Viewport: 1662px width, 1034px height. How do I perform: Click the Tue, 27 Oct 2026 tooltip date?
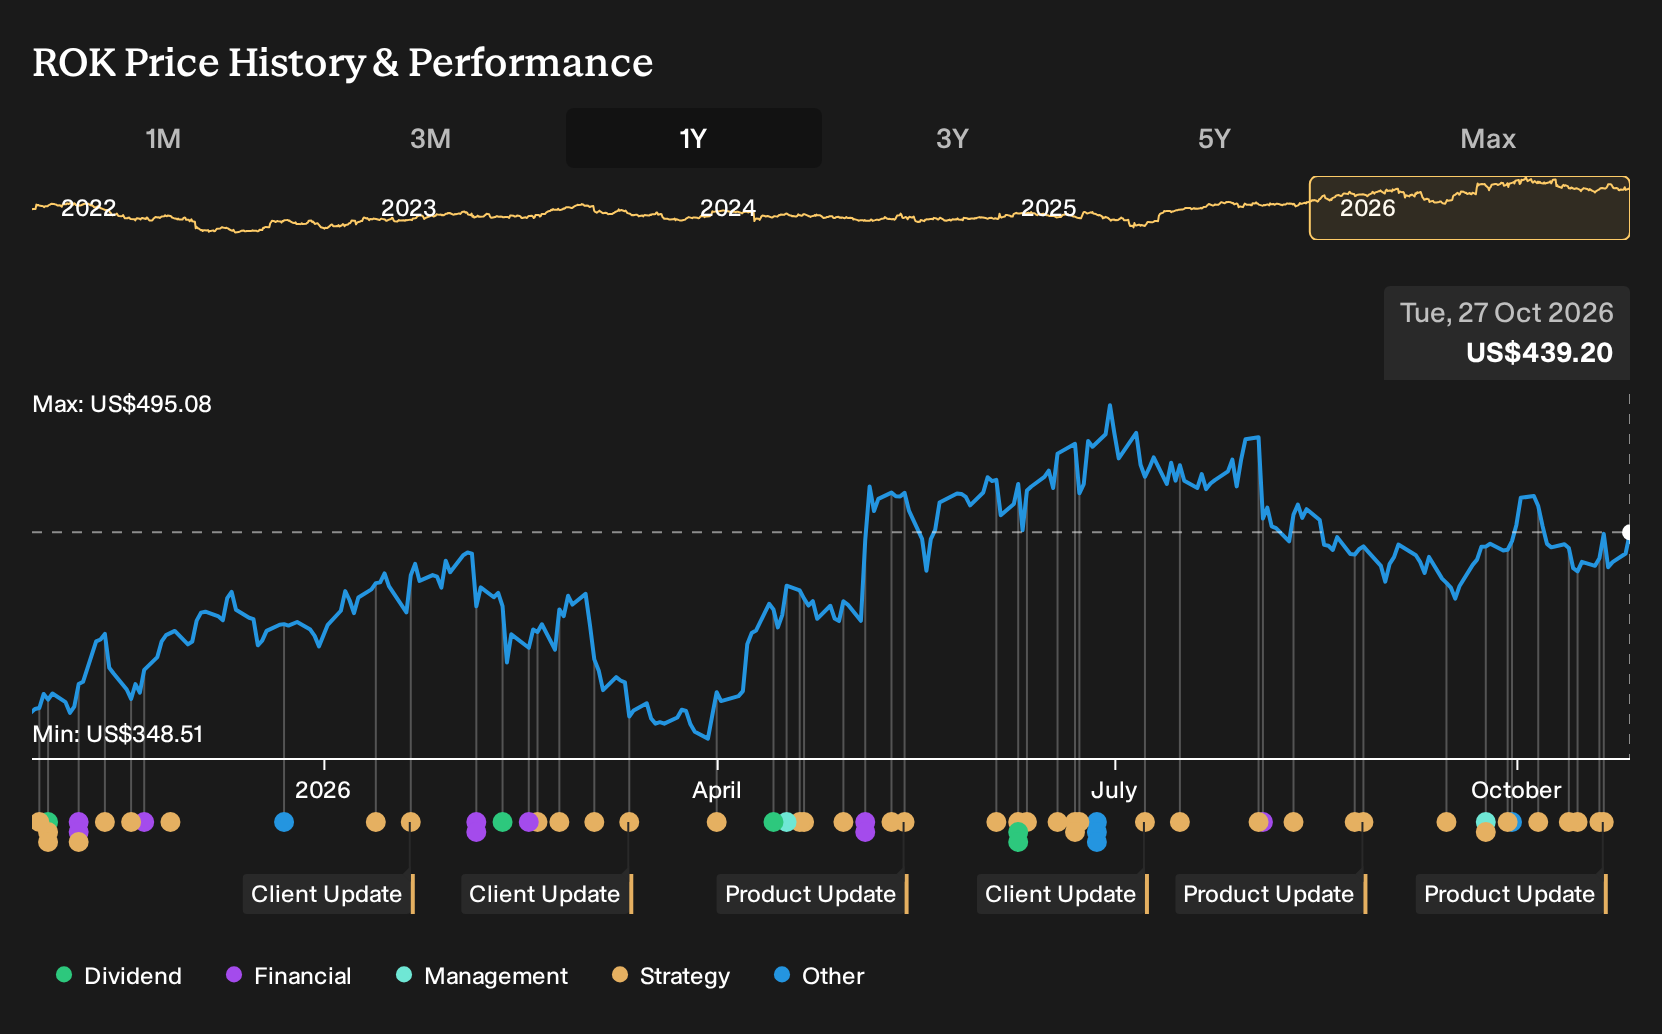[x=1507, y=313]
